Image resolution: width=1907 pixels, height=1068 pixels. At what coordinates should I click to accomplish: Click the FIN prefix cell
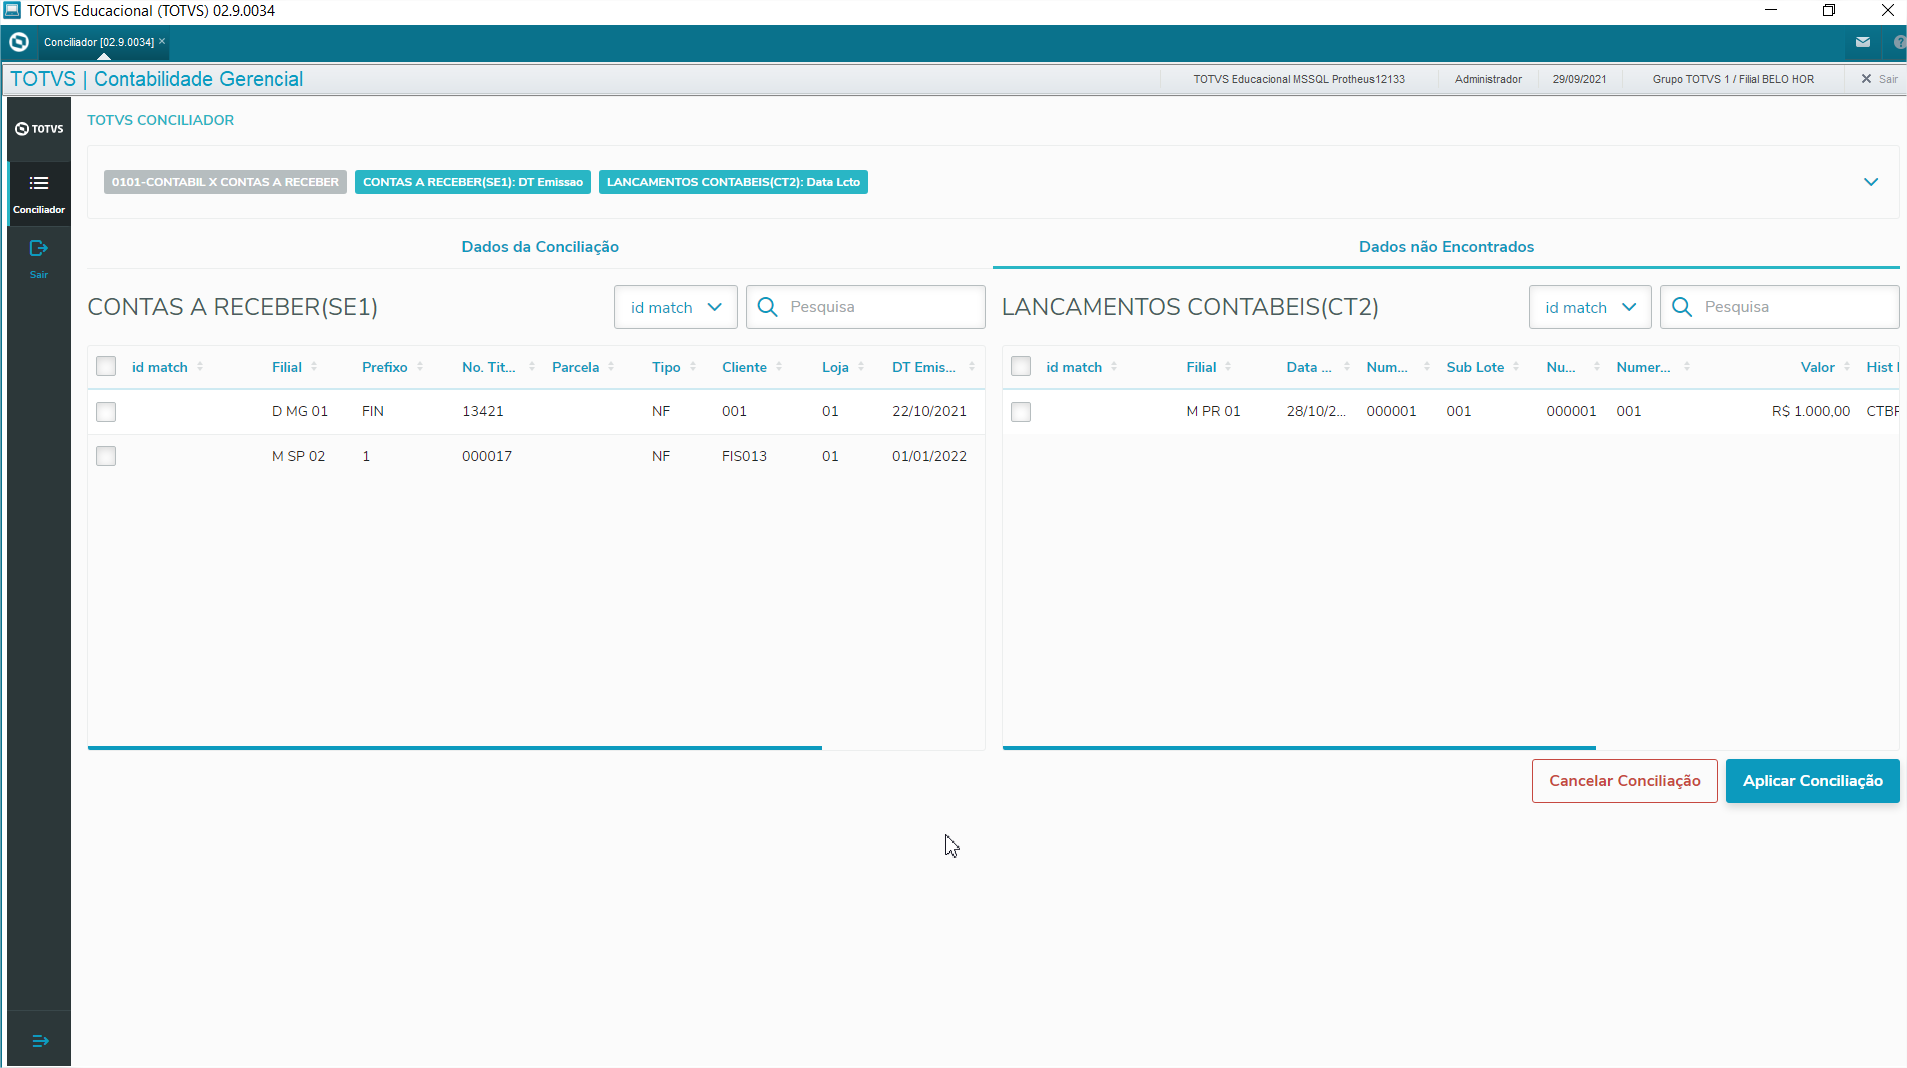pyautogui.click(x=373, y=411)
